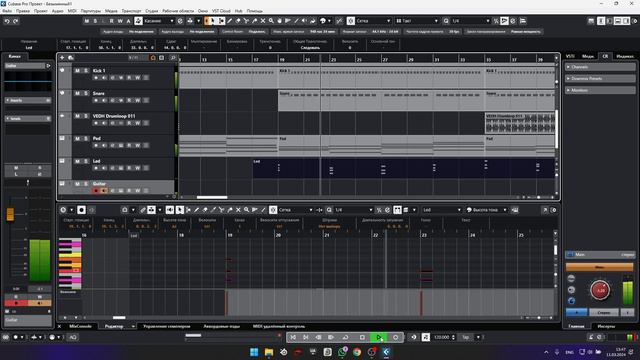Open key editor in separate window
The height and width of the screenshot is (360, 640).
coord(545,210)
